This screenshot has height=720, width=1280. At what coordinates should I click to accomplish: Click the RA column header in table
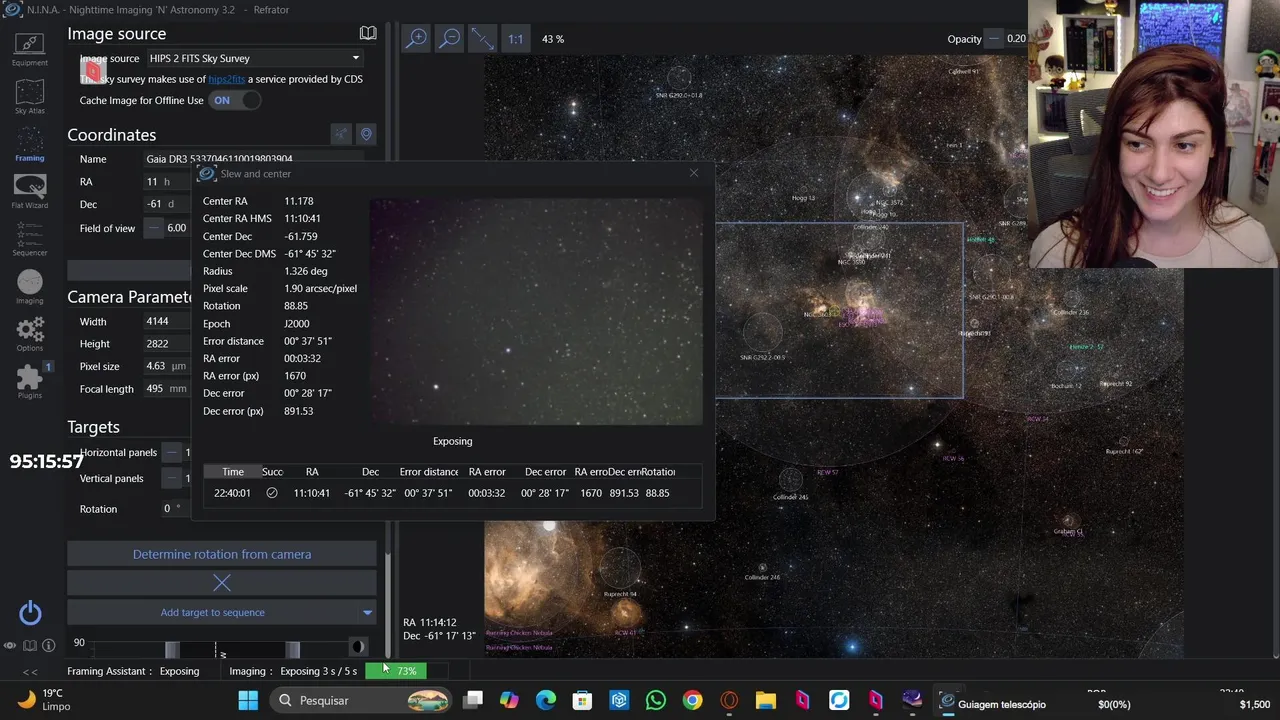click(x=312, y=472)
